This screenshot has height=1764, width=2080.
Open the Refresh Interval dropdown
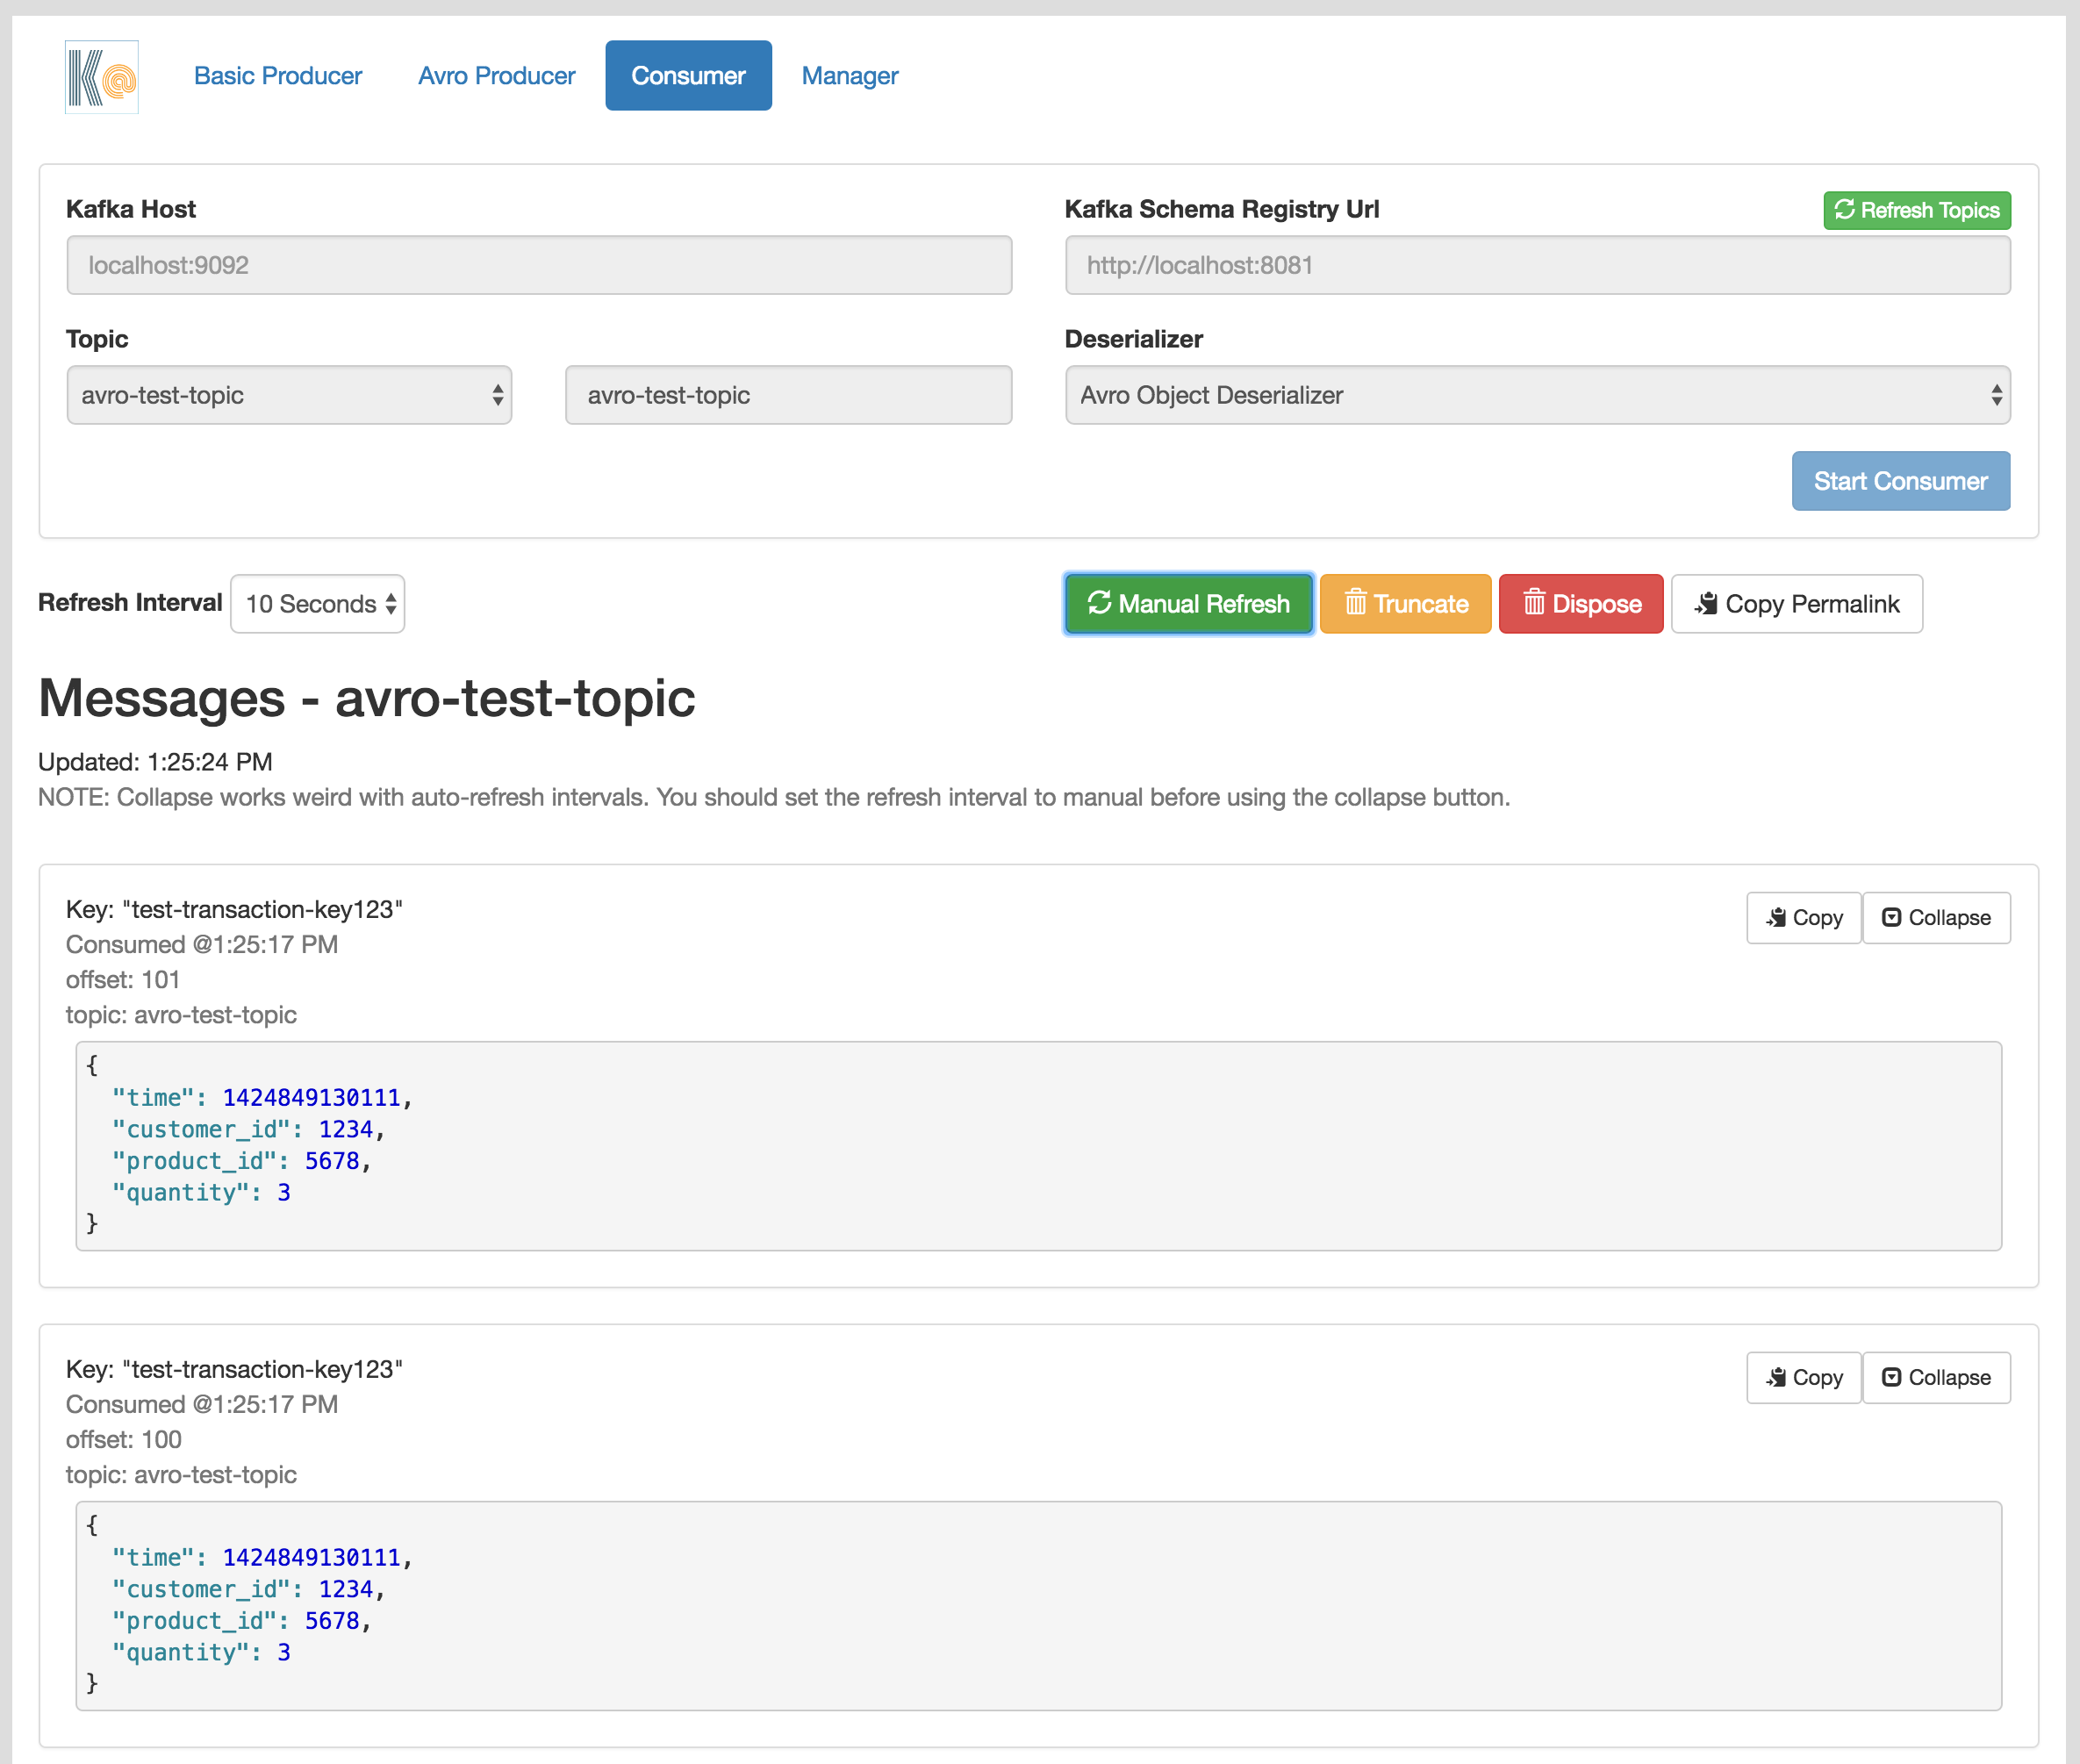point(318,604)
